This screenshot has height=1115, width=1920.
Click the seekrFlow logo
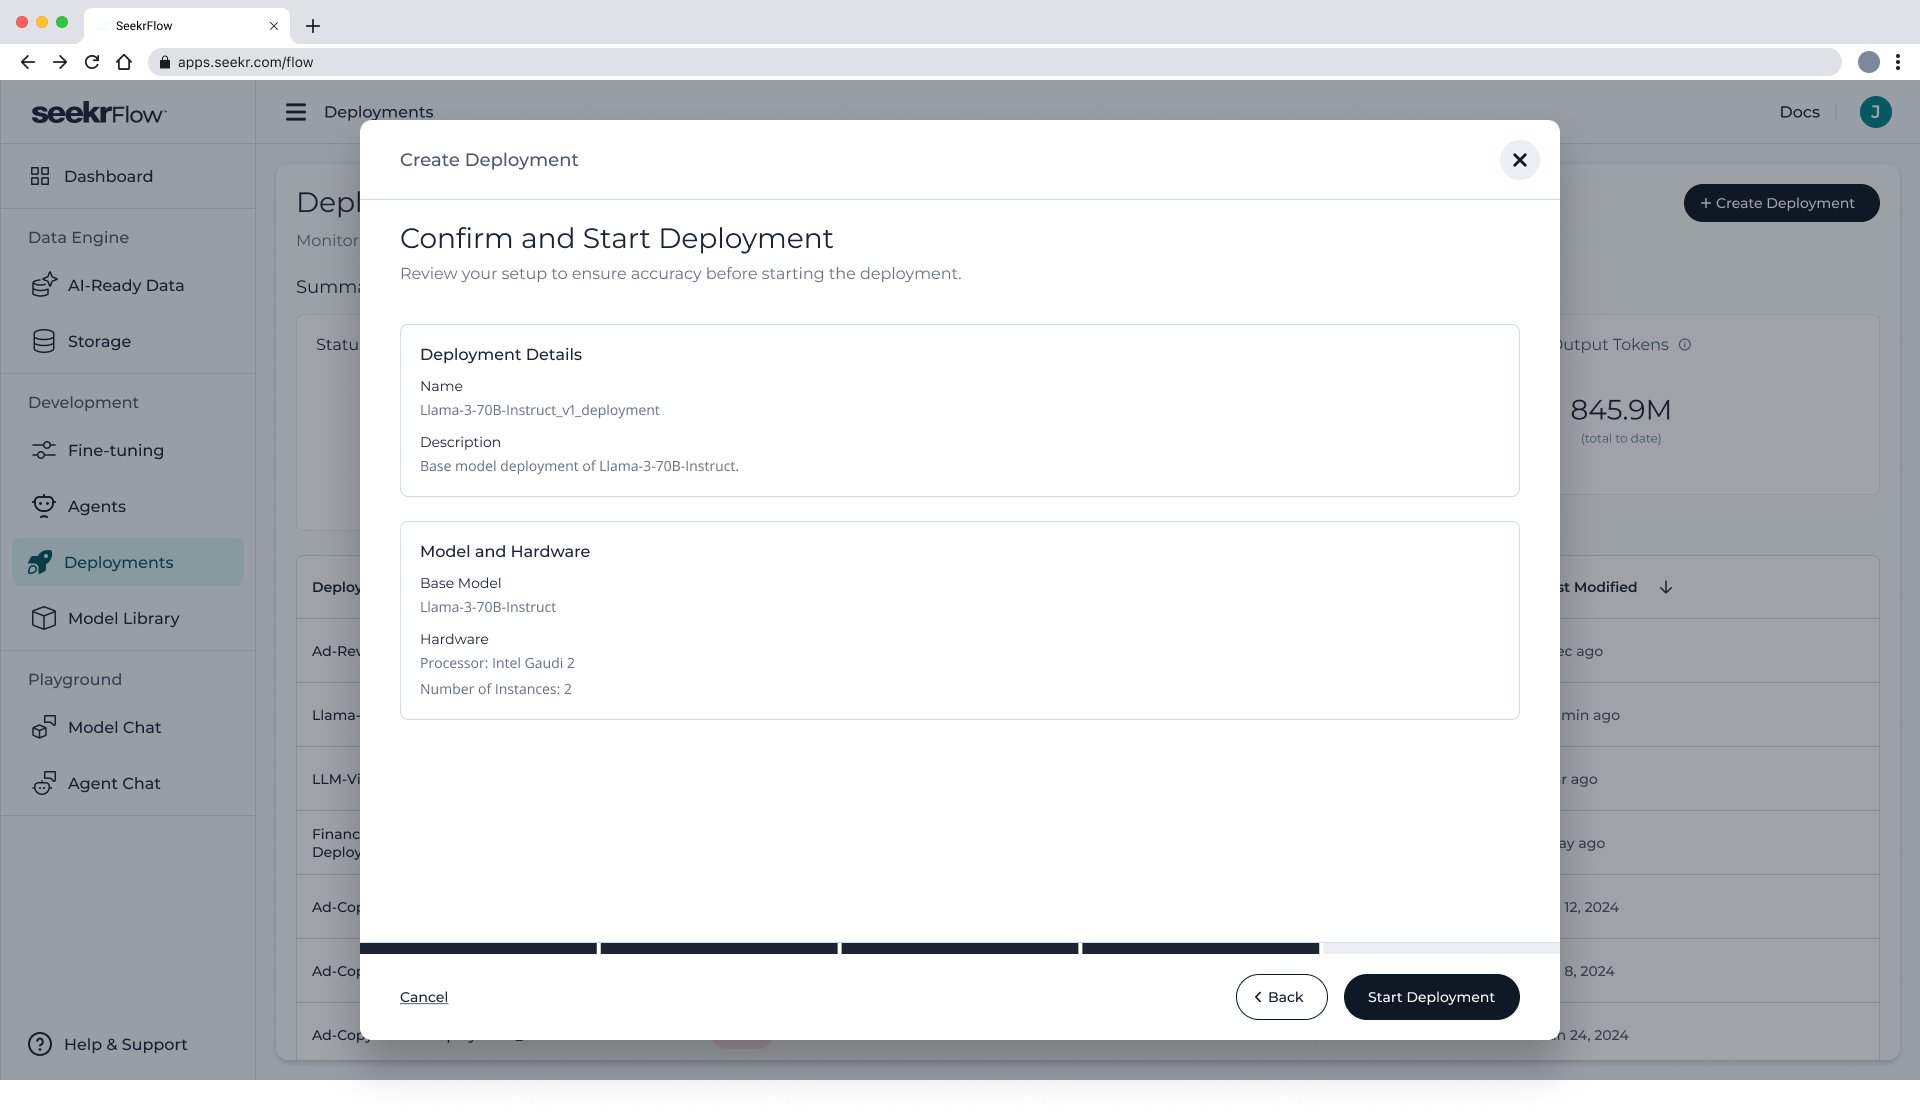(99, 113)
